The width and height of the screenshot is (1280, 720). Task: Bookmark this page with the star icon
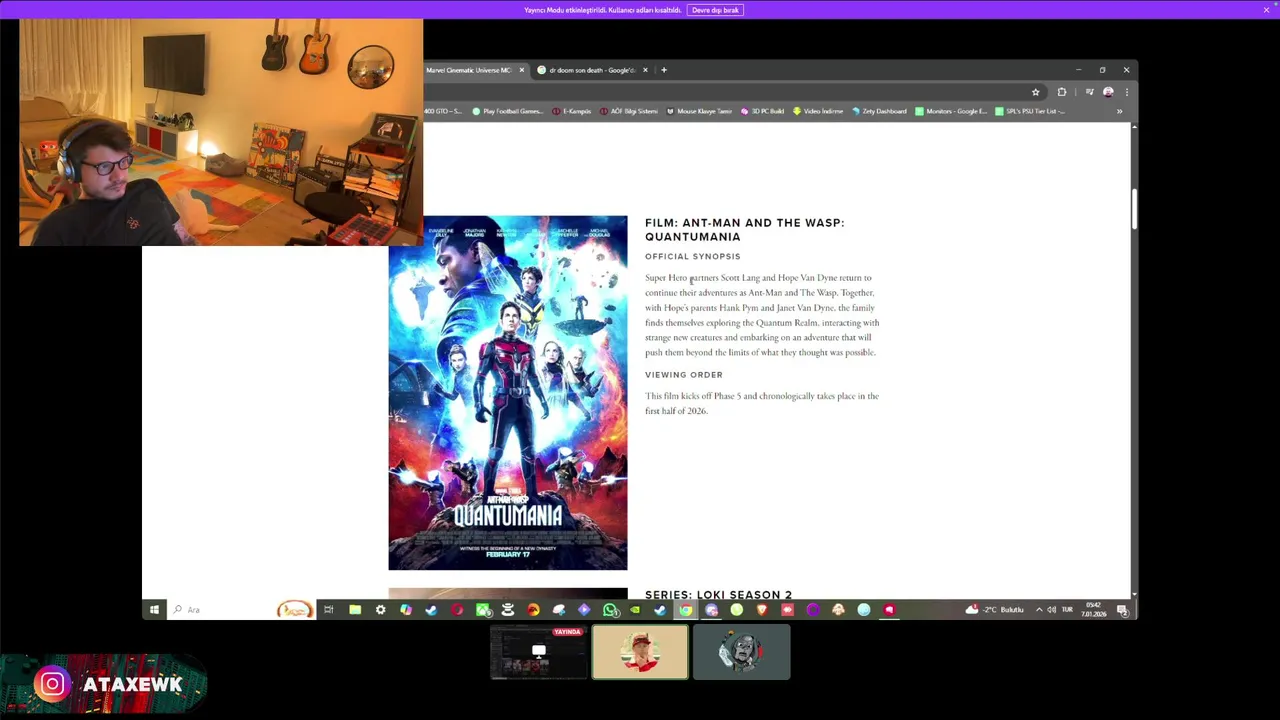1035,92
